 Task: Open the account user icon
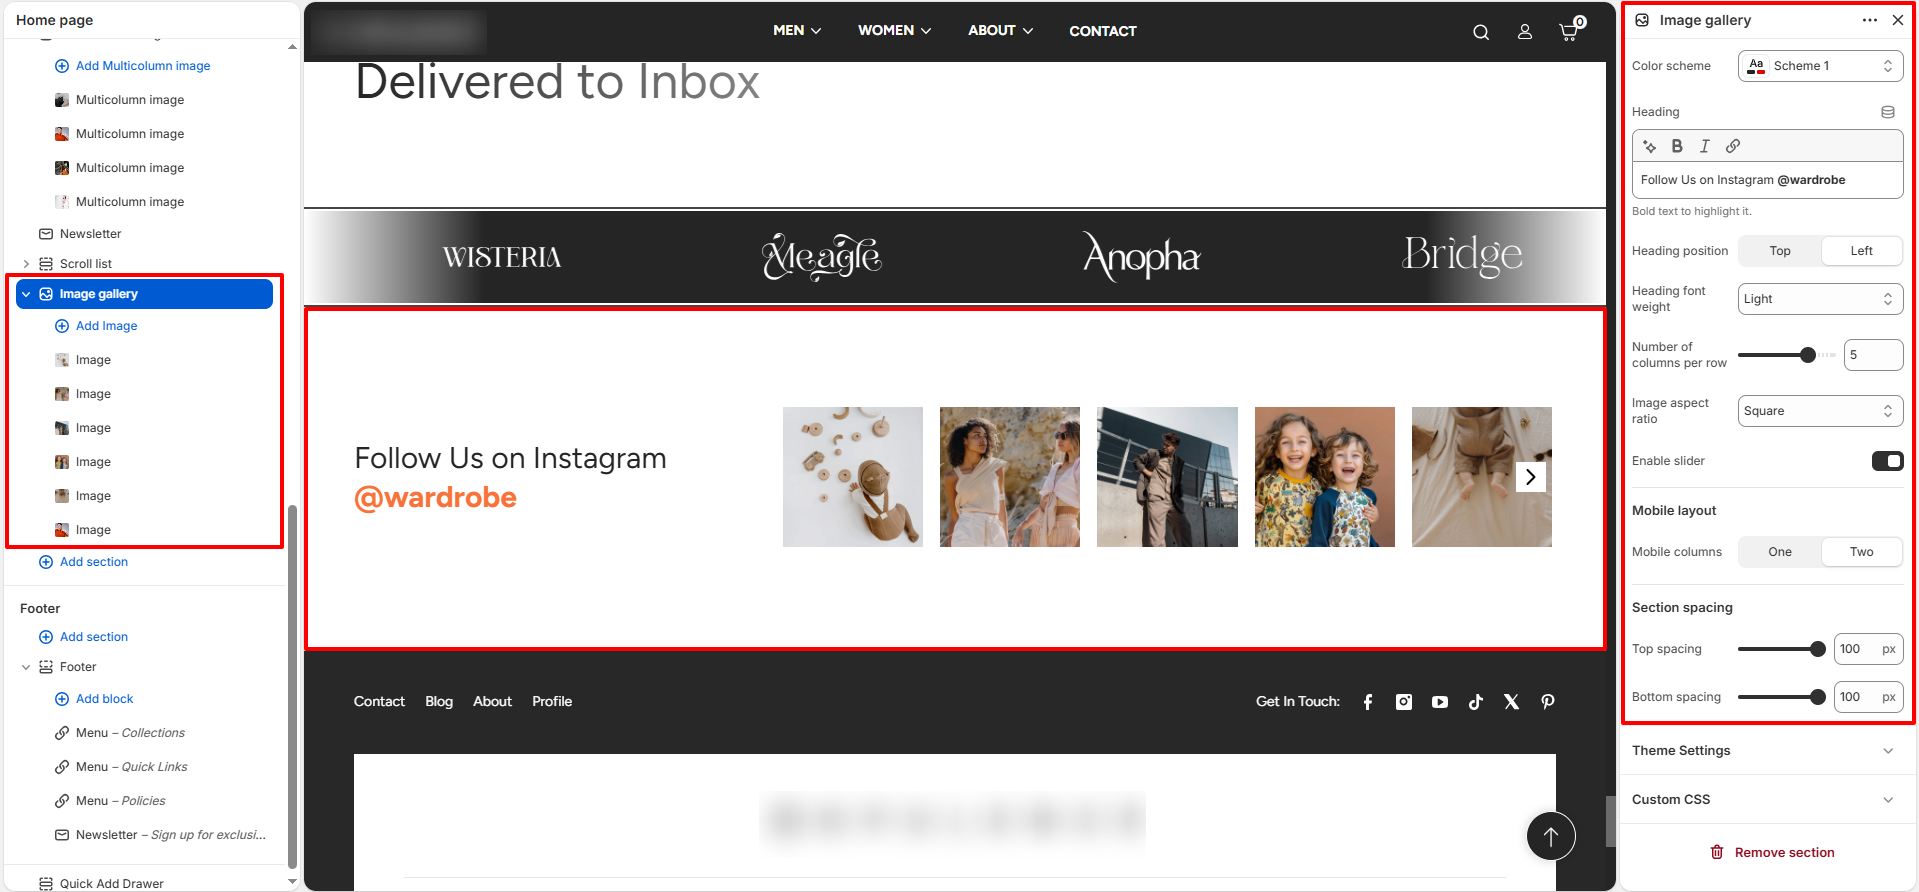[x=1525, y=32]
